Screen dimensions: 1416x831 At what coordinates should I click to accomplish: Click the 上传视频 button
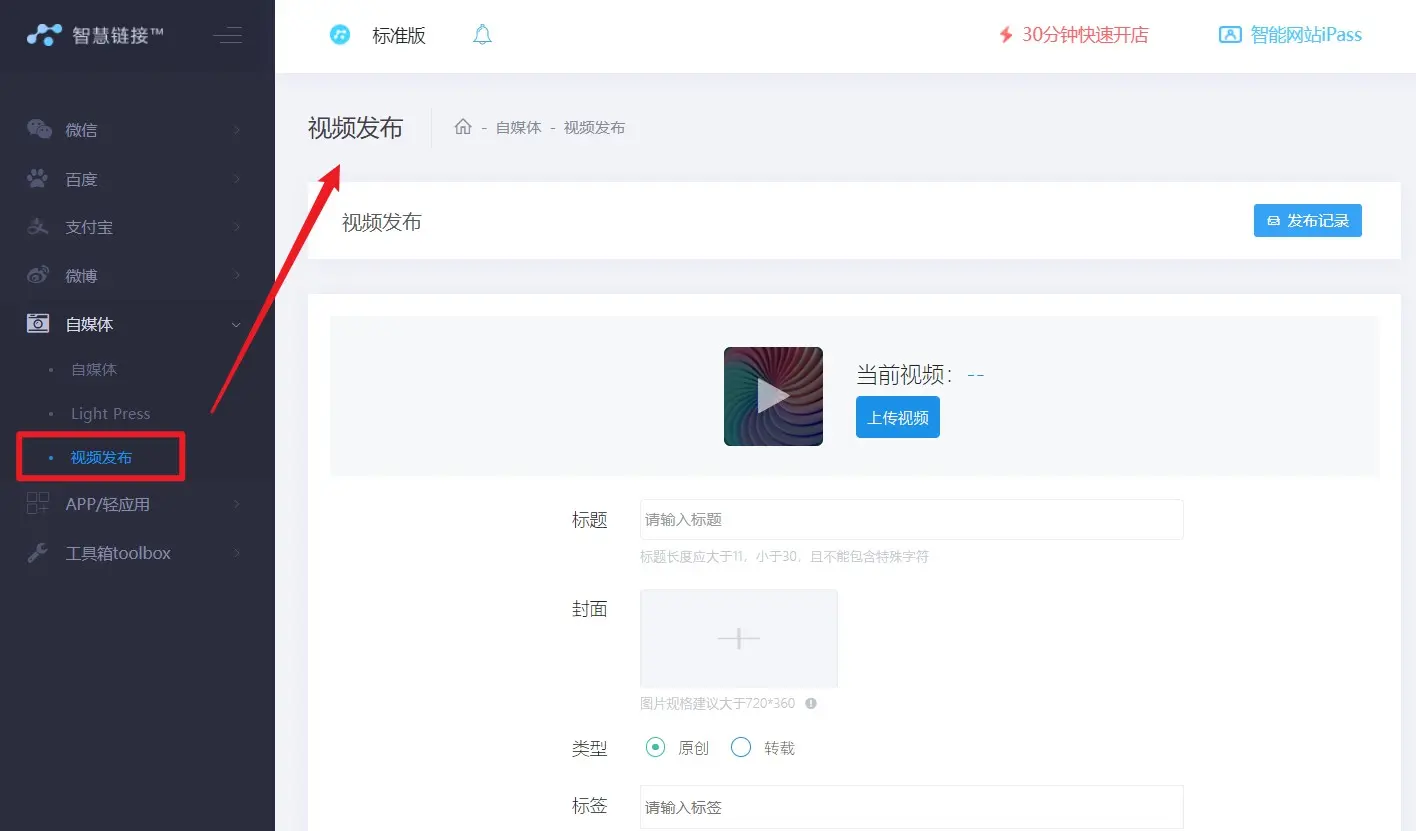tap(897, 418)
